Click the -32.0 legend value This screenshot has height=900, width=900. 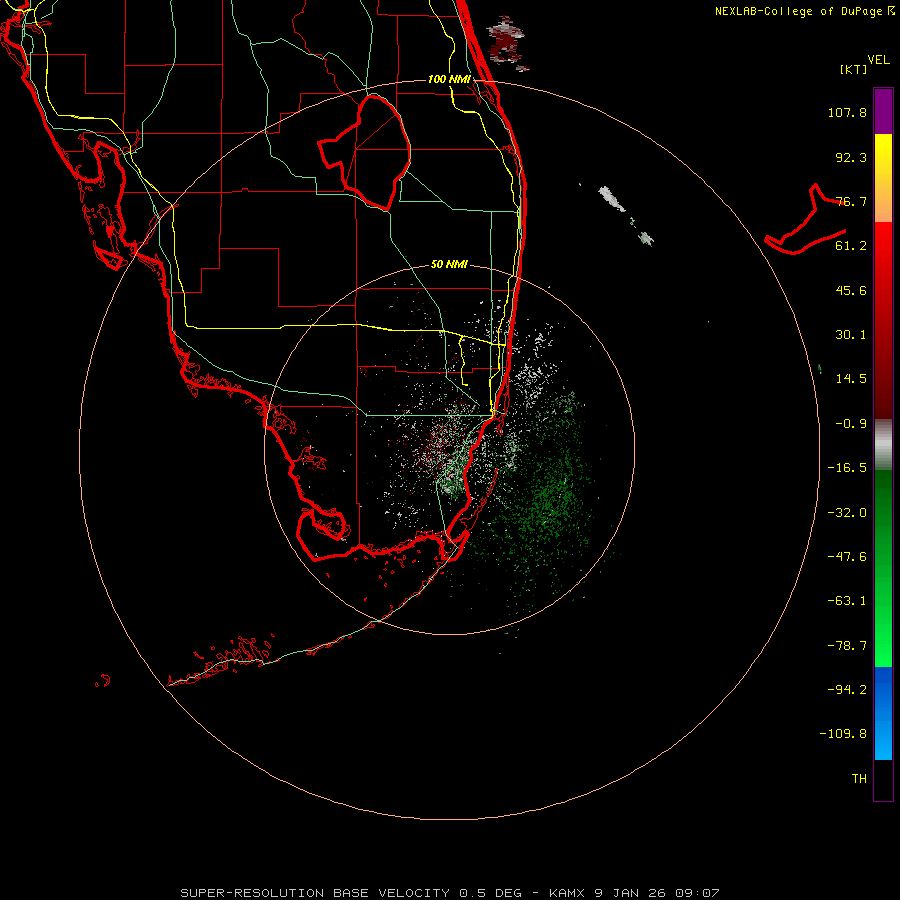coord(847,513)
